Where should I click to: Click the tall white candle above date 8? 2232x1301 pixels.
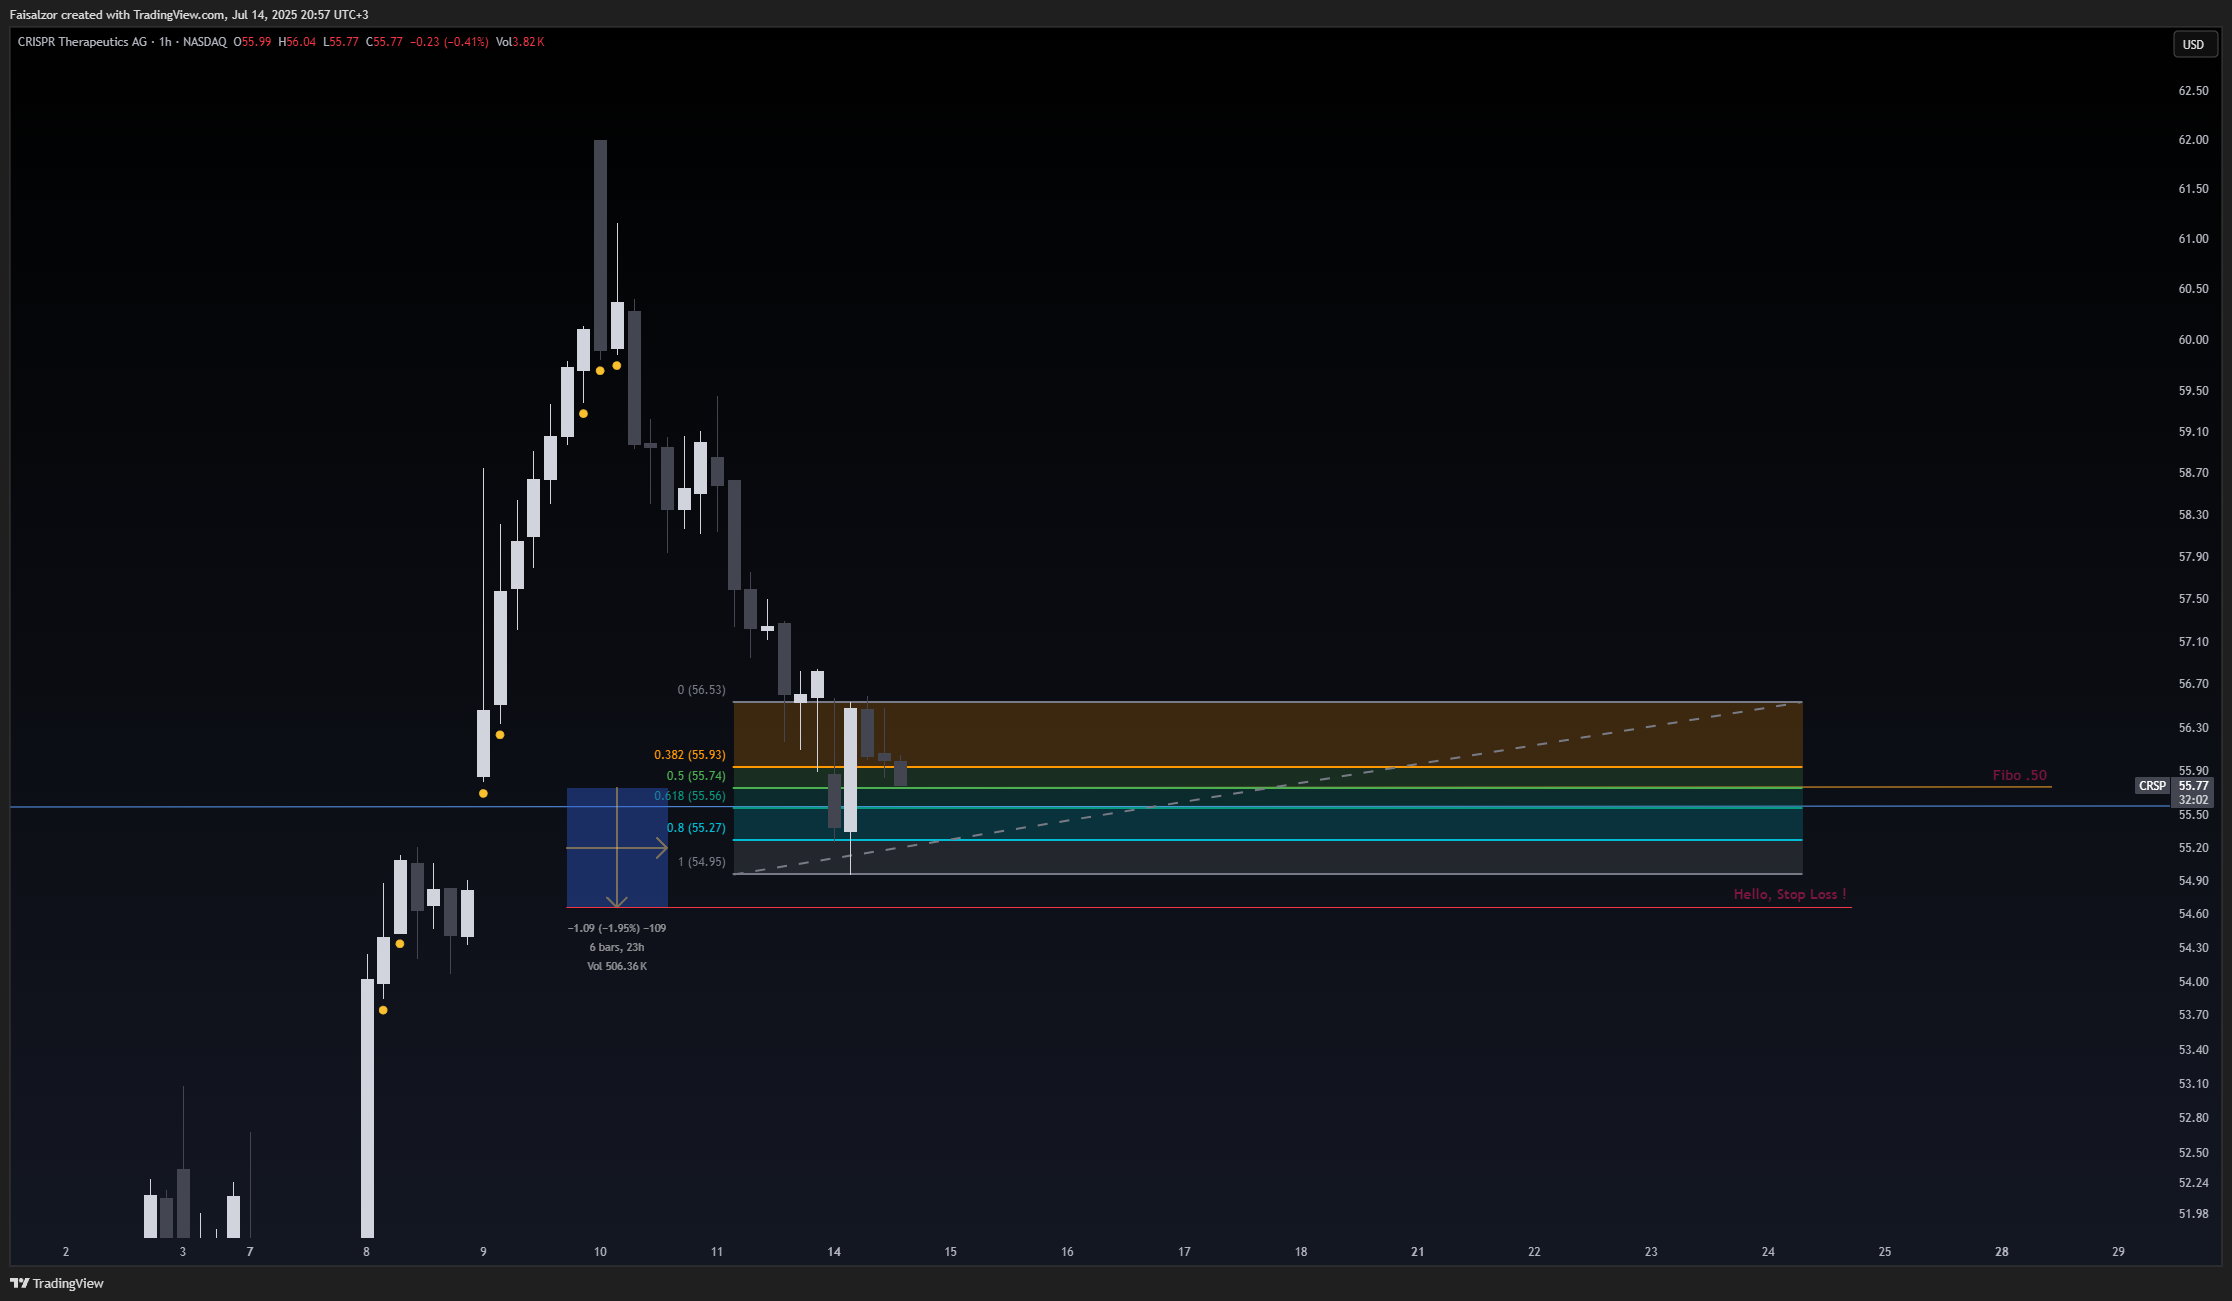click(x=367, y=1108)
